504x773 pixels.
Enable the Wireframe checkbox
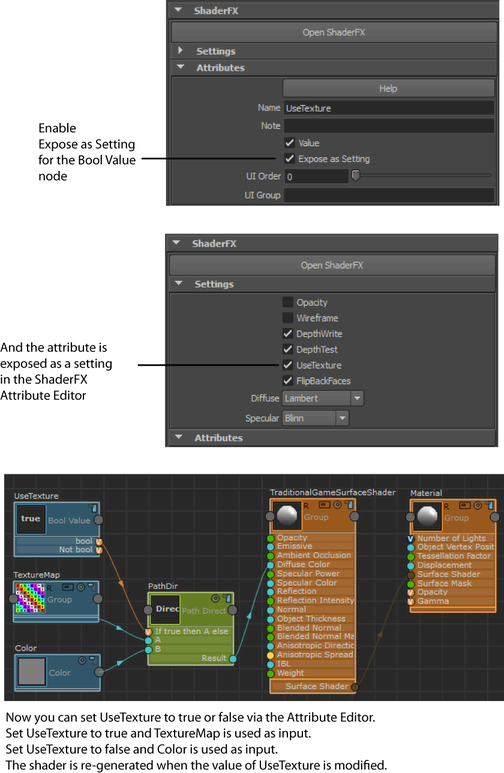point(288,318)
